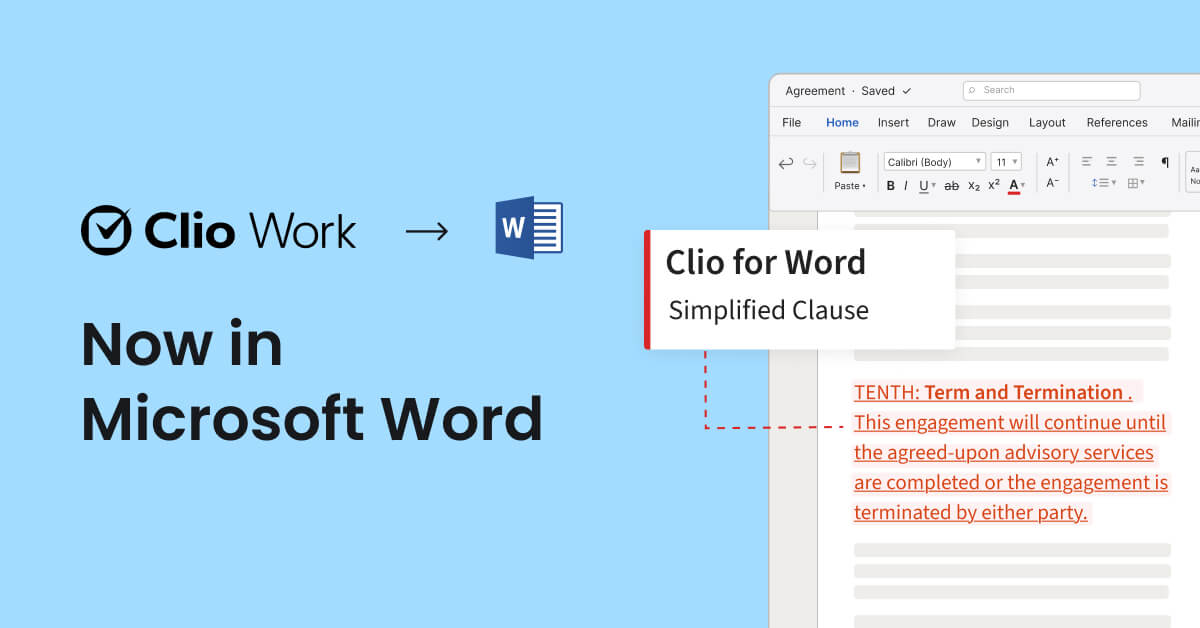Switch to the Draw tab

[x=941, y=122]
